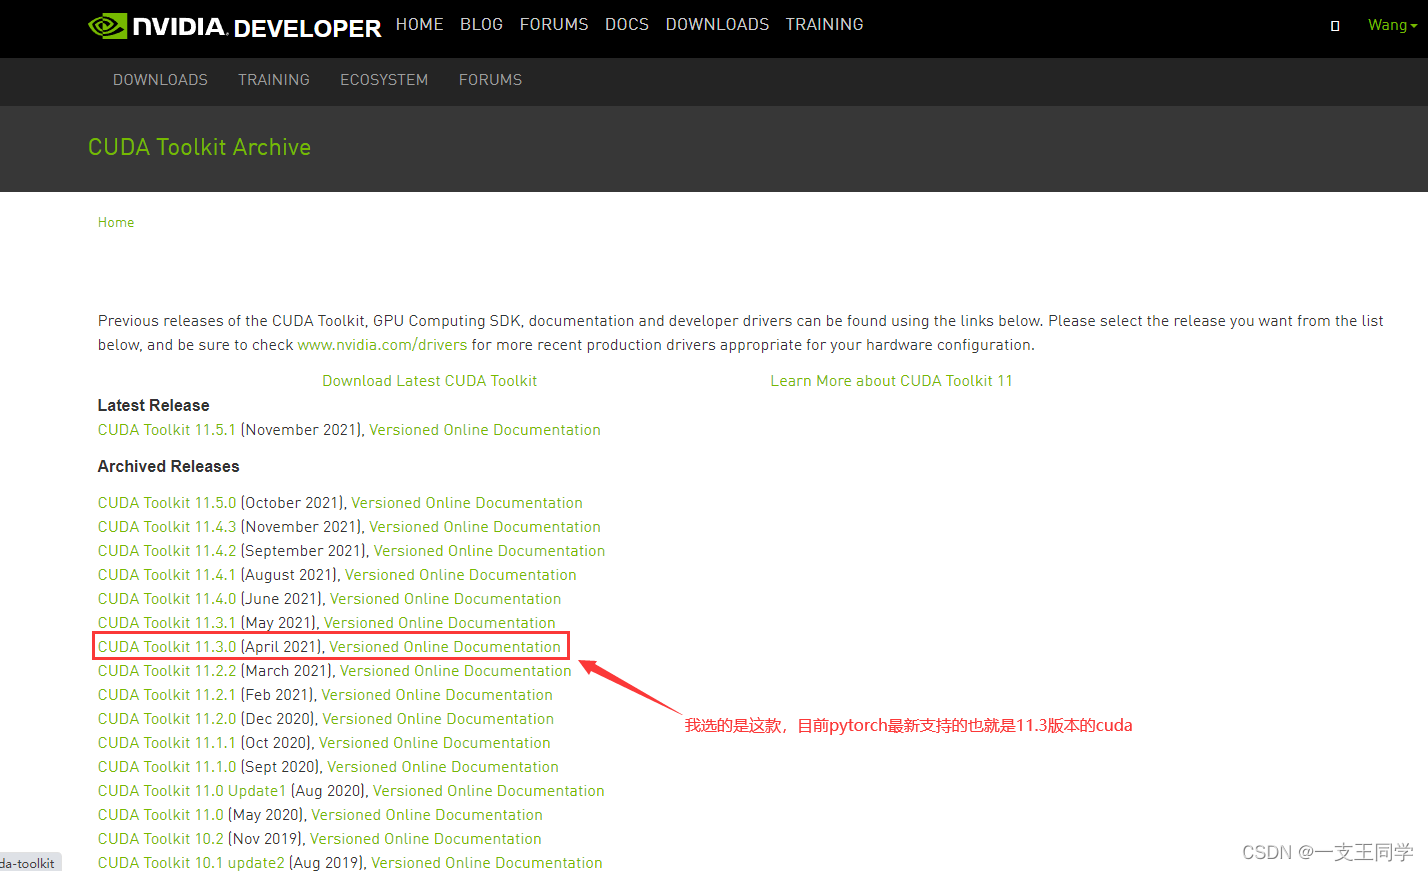Click the CUDA Toolkit Archive page title
This screenshot has width=1428, height=871.
(199, 147)
